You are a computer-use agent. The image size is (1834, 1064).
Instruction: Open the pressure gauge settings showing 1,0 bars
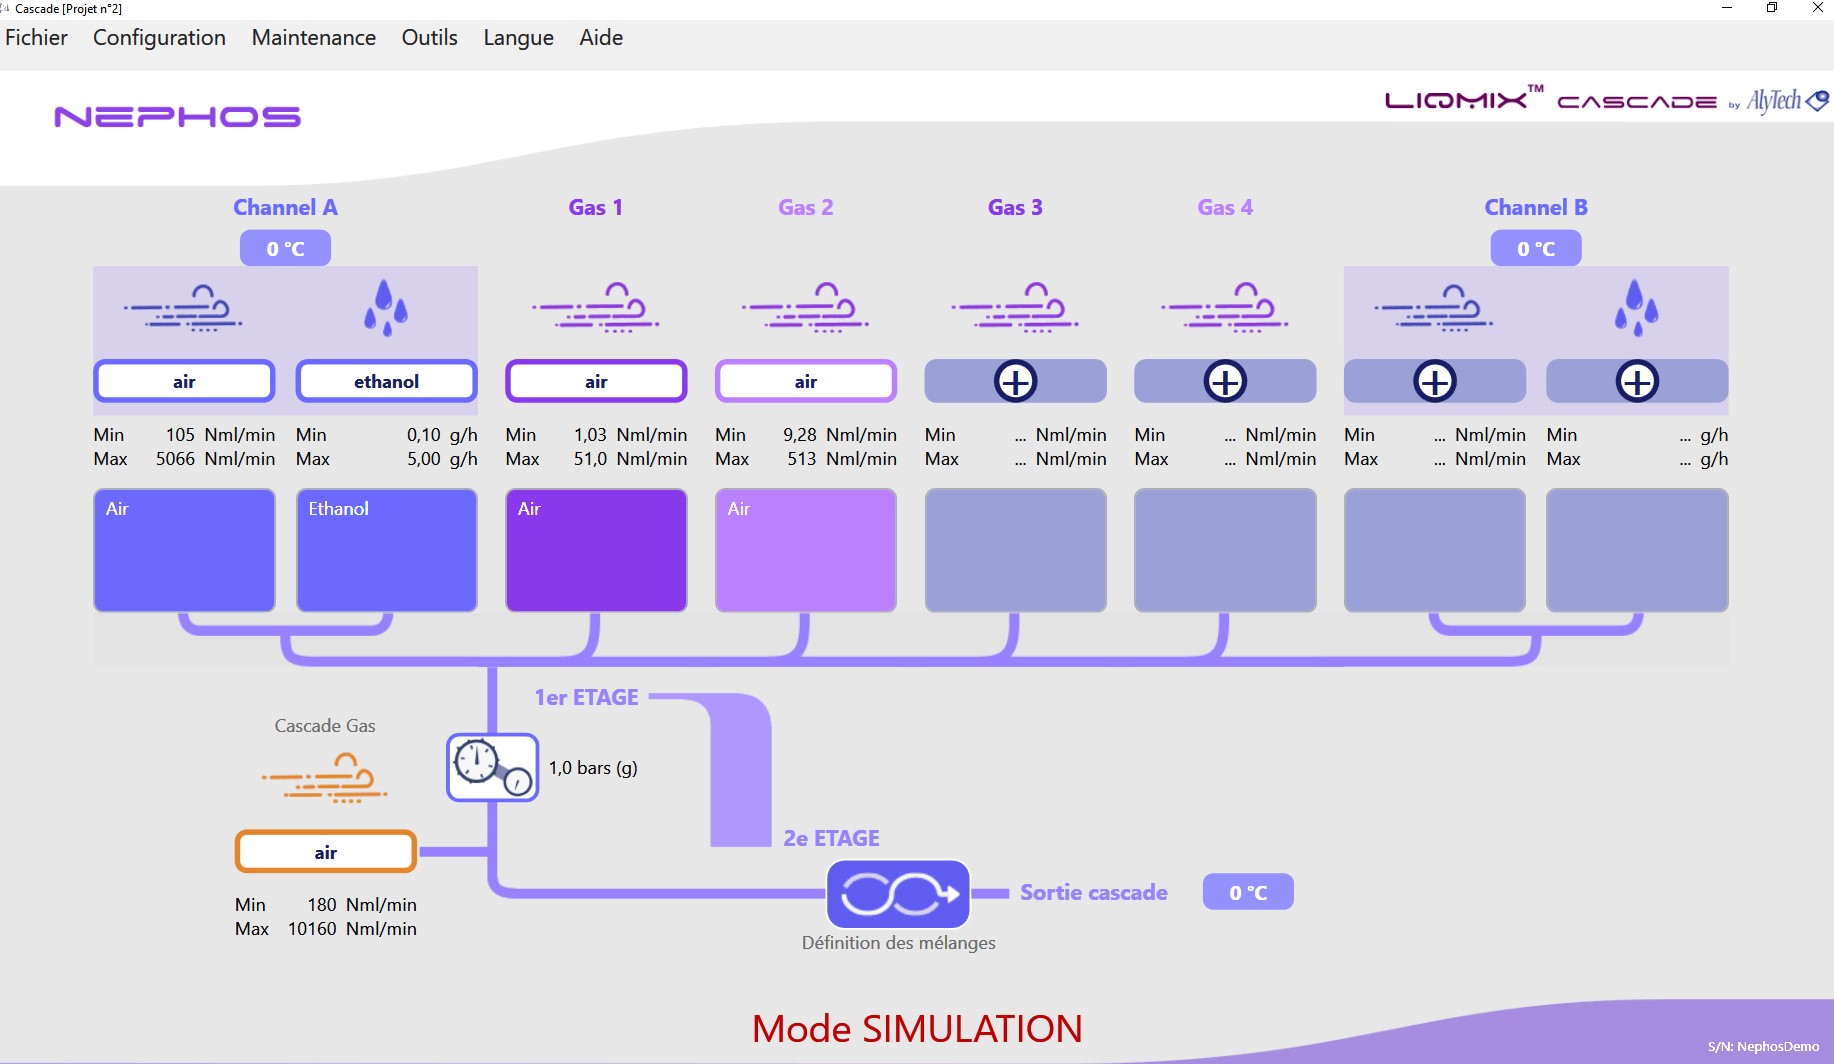point(491,768)
